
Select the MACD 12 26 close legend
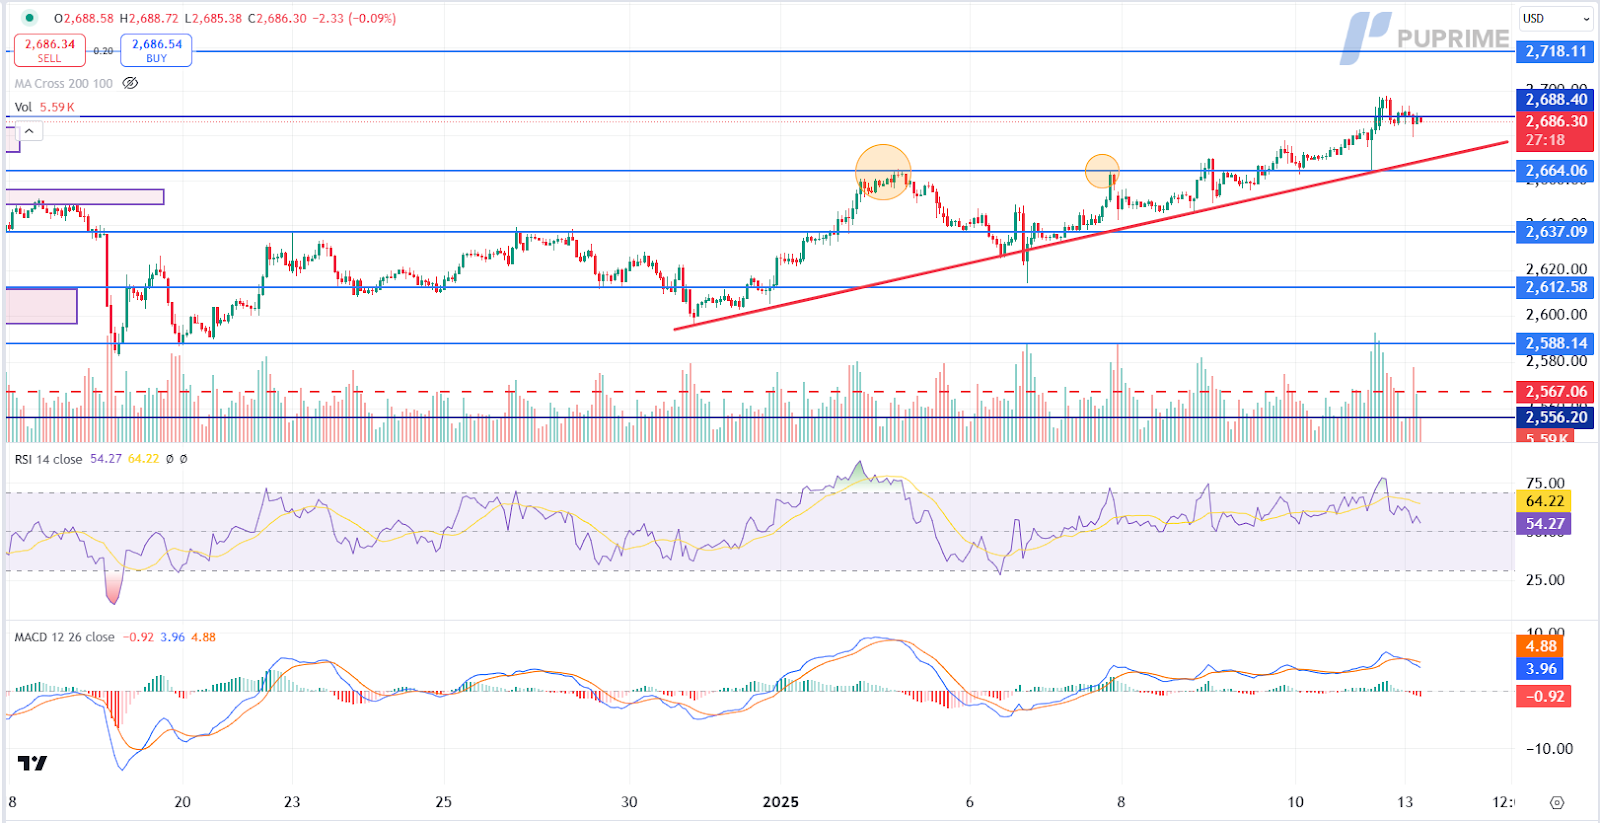(64, 637)
